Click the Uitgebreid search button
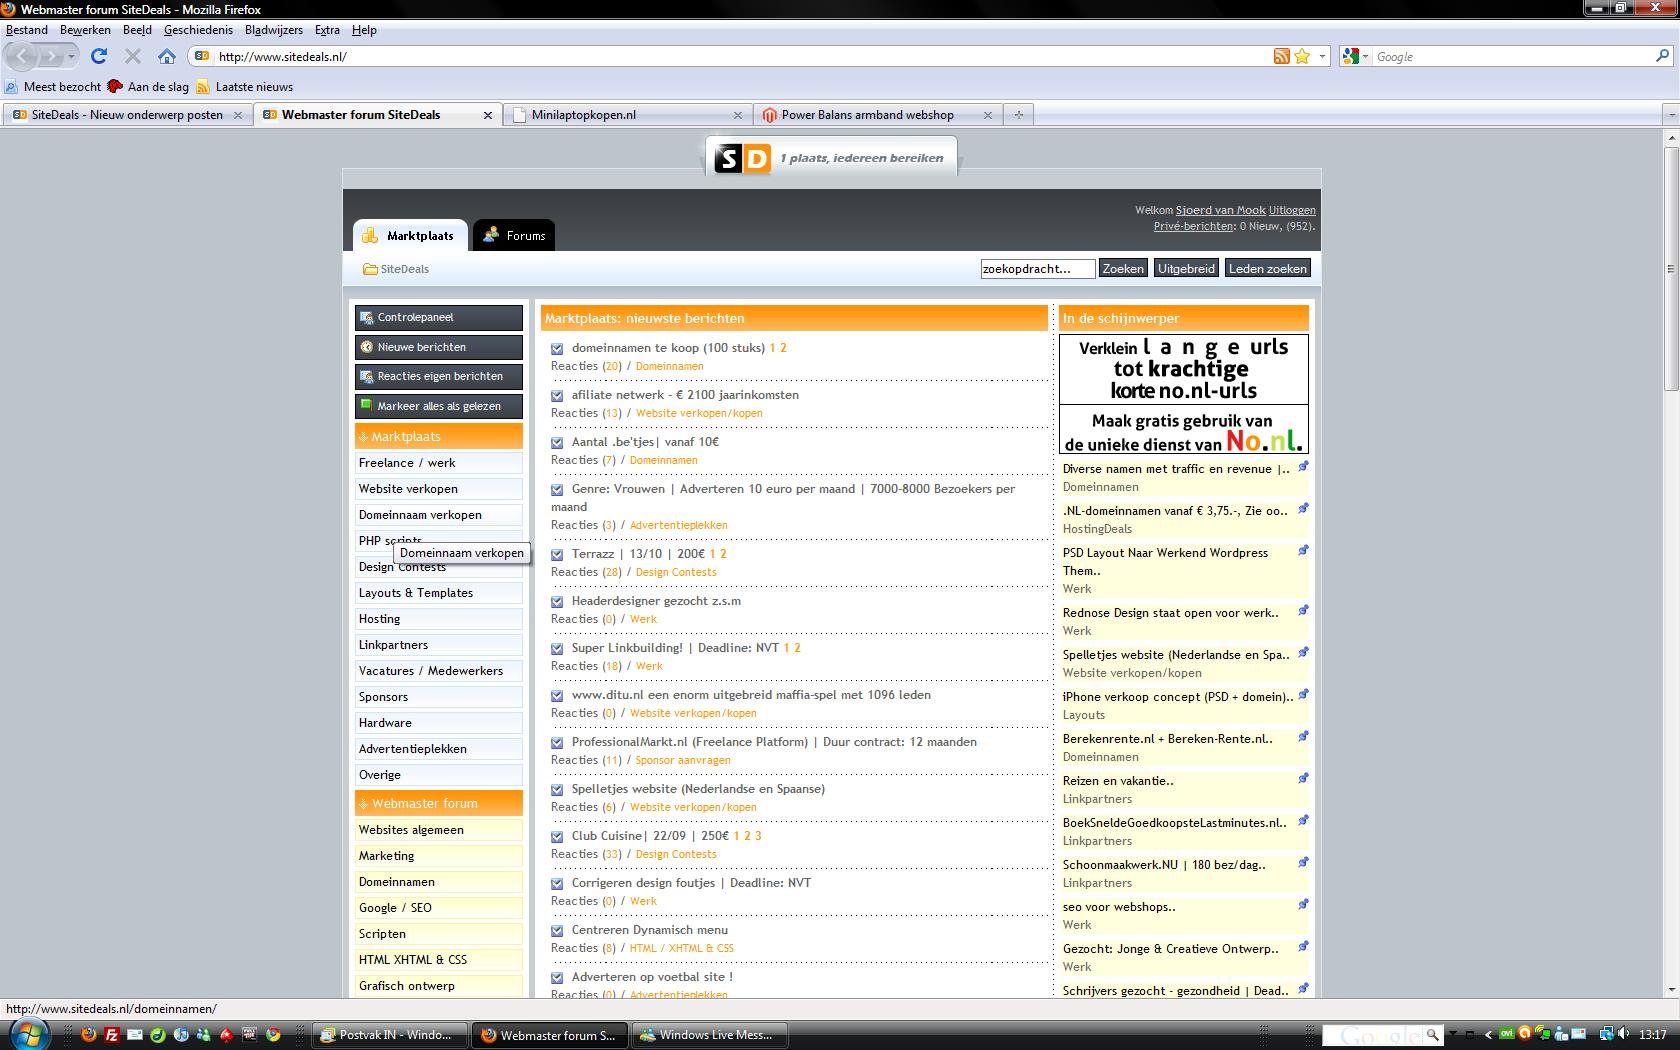Viewport: 1680px width, 1050px height. 1186,268
